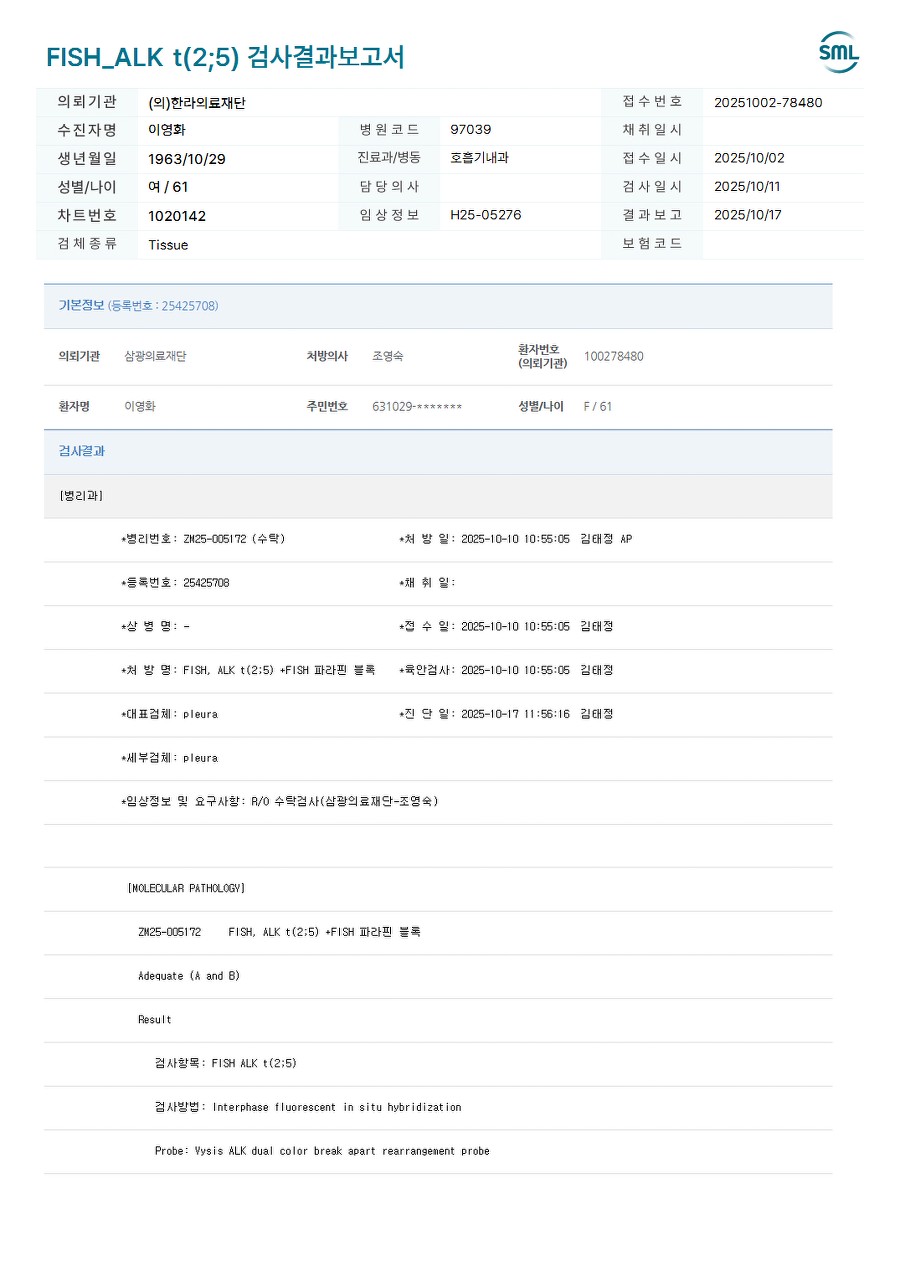900x1271 pixels.
Task: Select the 처방의사 name 조영숙
Action: click(388, 356)
